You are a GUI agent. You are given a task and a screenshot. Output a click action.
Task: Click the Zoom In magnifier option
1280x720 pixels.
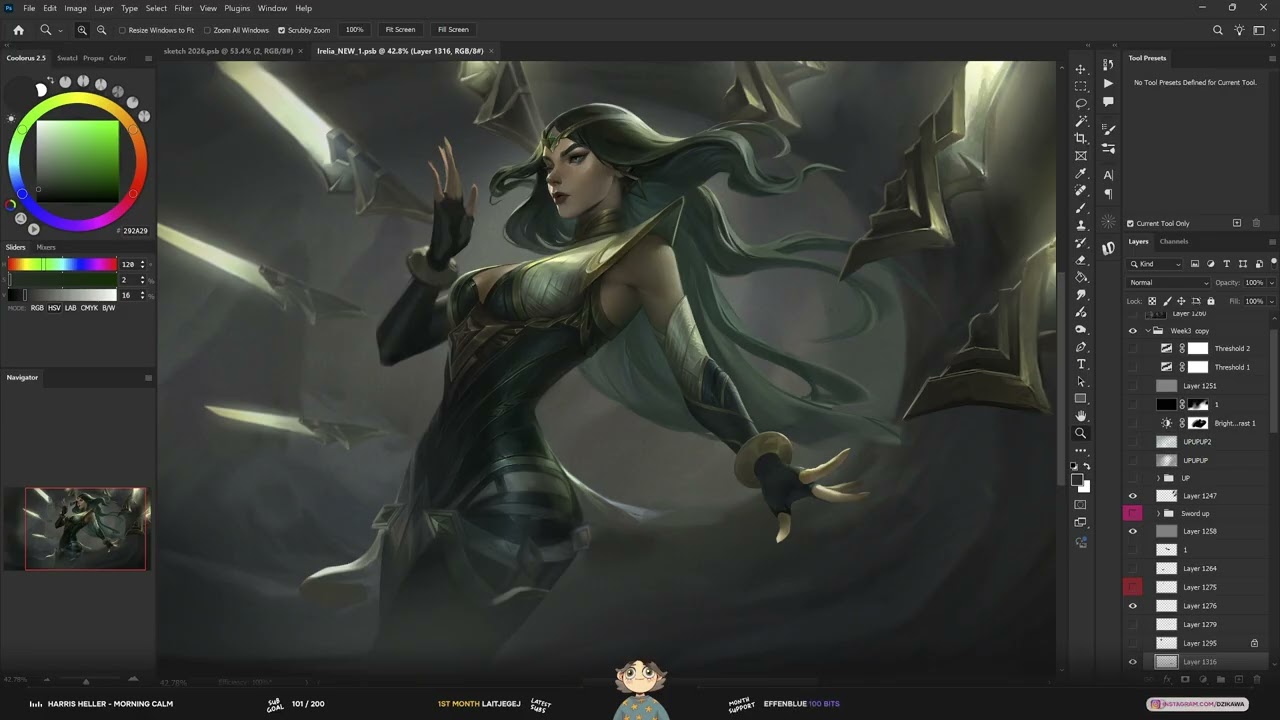(x=82, y=30)
